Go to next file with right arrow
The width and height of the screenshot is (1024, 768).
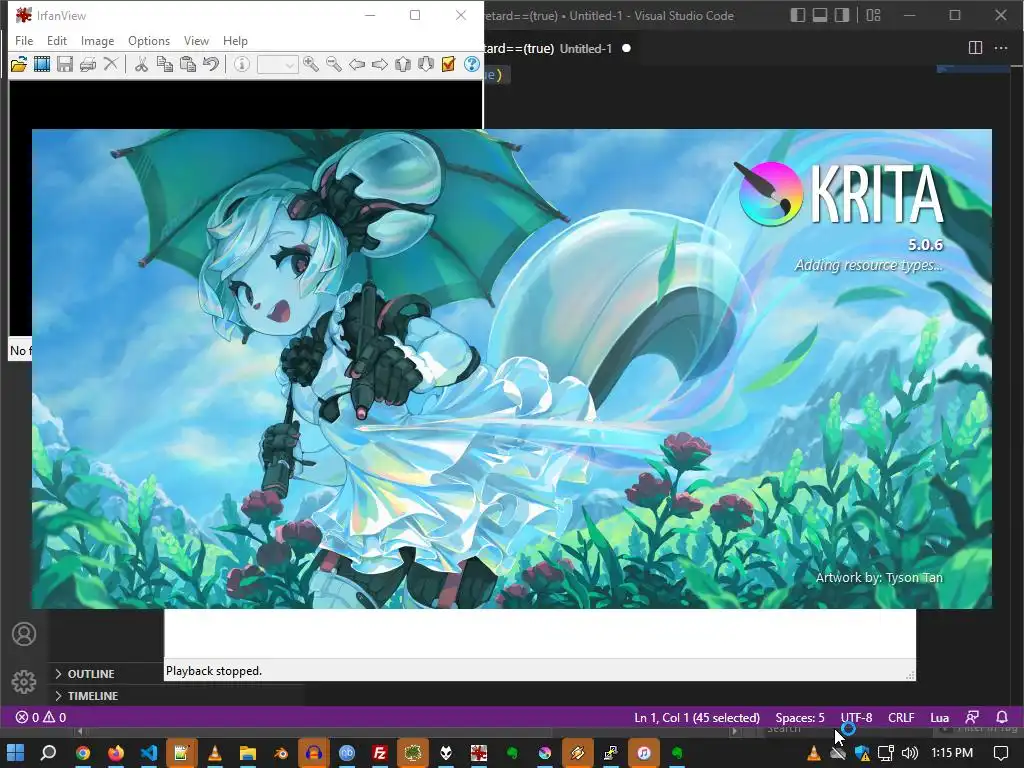point(379,64)
